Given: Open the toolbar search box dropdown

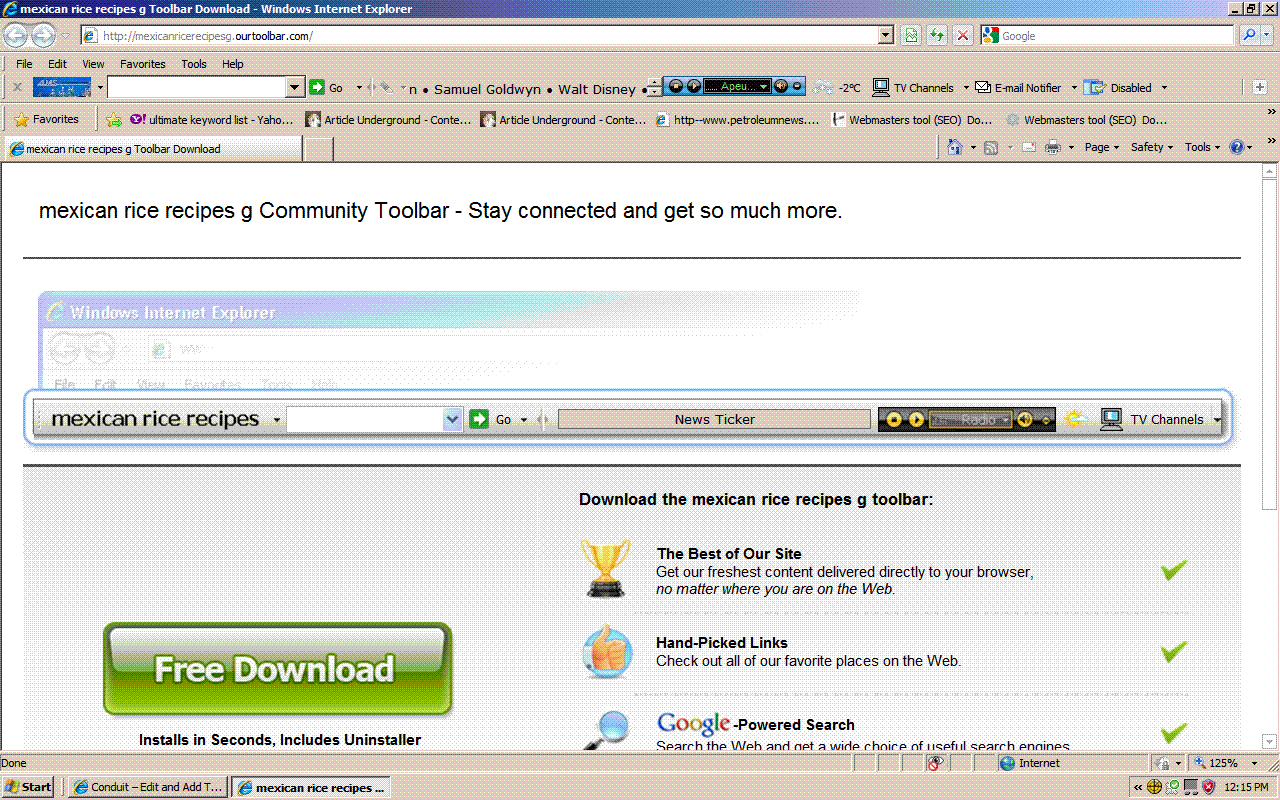Looking at the screenshot, I should click(294, 88).
